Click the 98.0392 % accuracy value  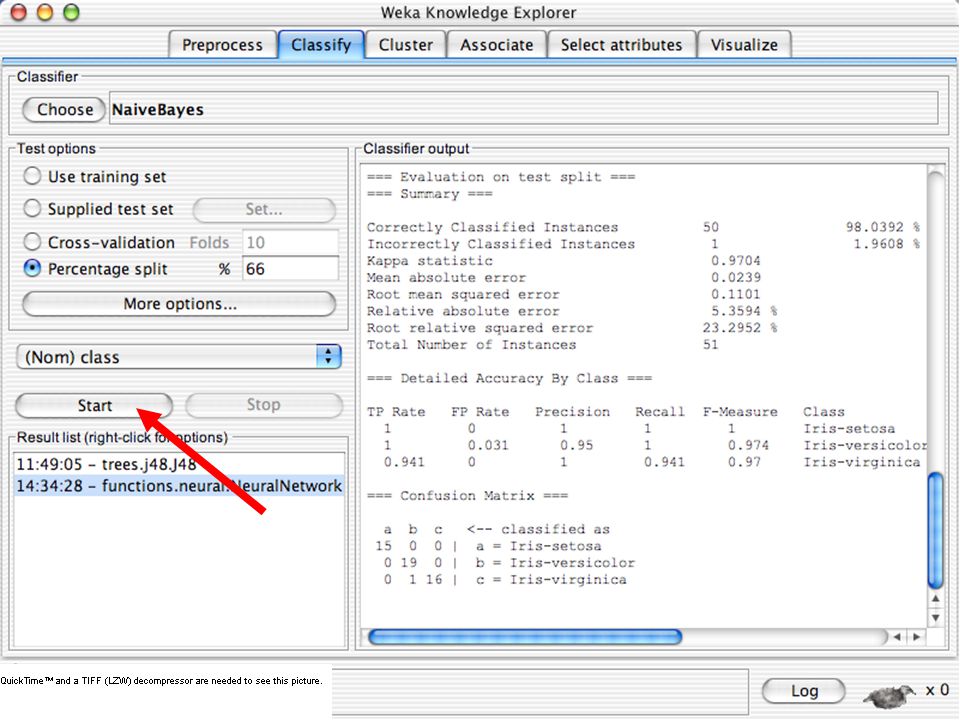pyautogui.click(x=883, y=227)
